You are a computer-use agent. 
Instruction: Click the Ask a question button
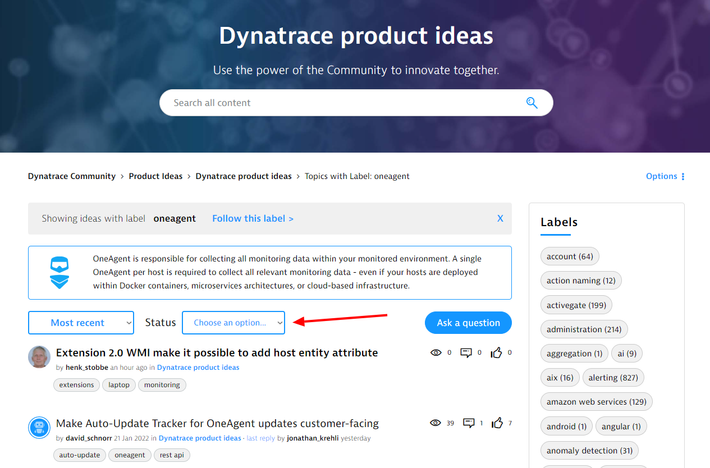(x=468, y=322)
